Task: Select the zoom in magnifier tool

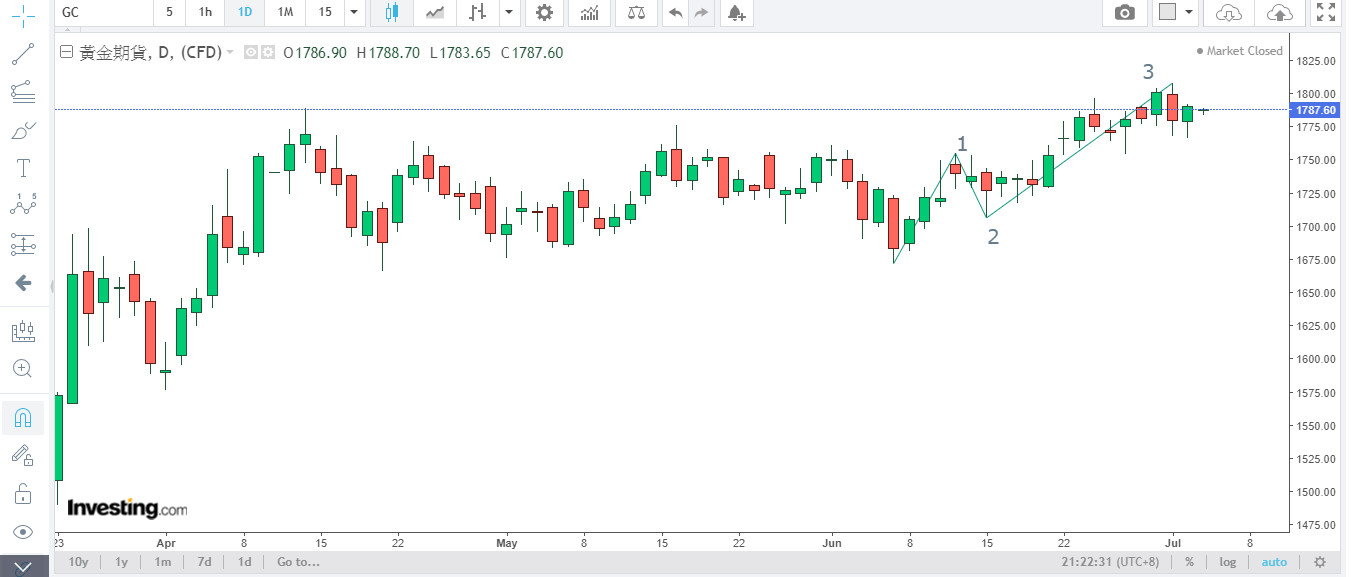Action: (23, 368)
